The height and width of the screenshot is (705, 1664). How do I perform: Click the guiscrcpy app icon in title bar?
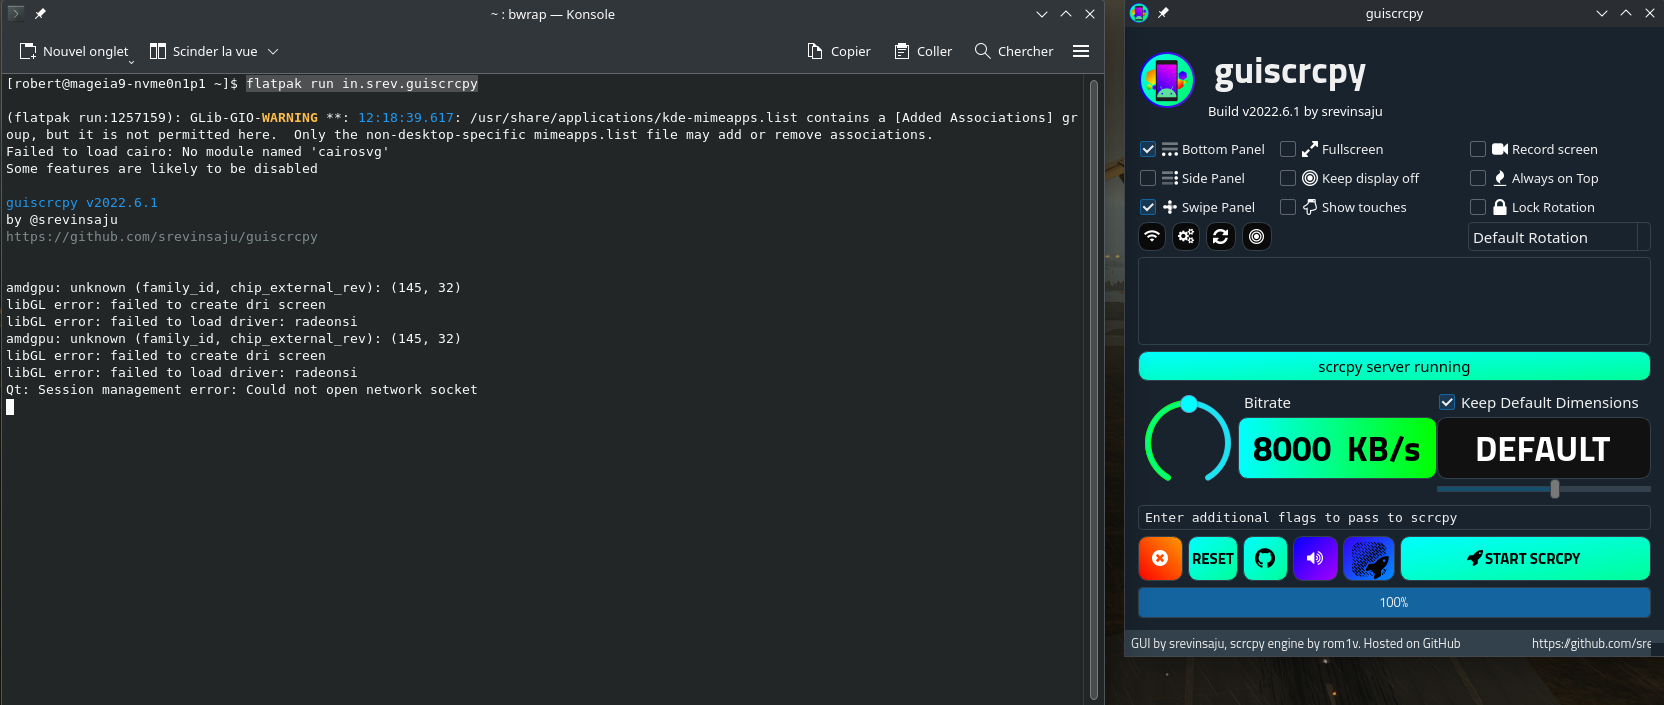[x=1139, y=13]
